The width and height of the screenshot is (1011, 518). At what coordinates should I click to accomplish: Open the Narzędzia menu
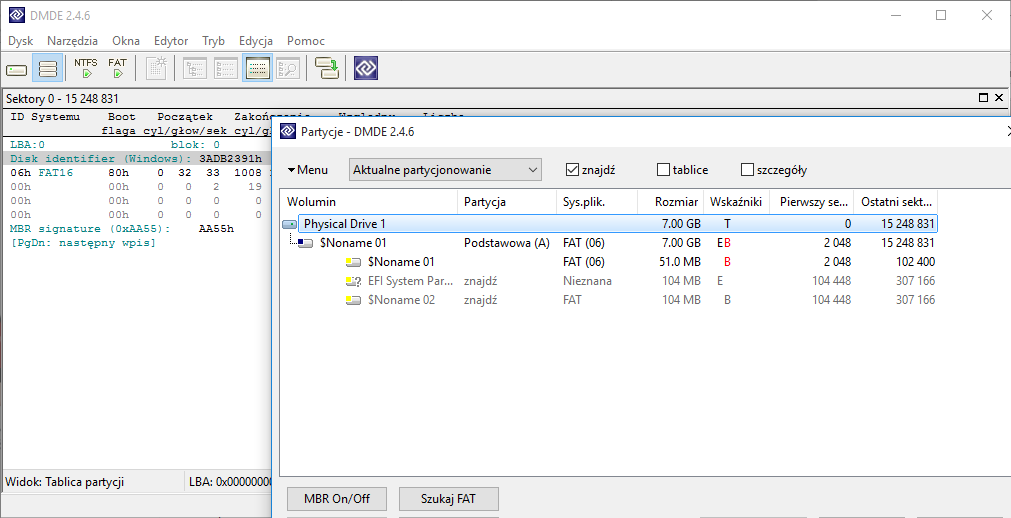point(72,41)
